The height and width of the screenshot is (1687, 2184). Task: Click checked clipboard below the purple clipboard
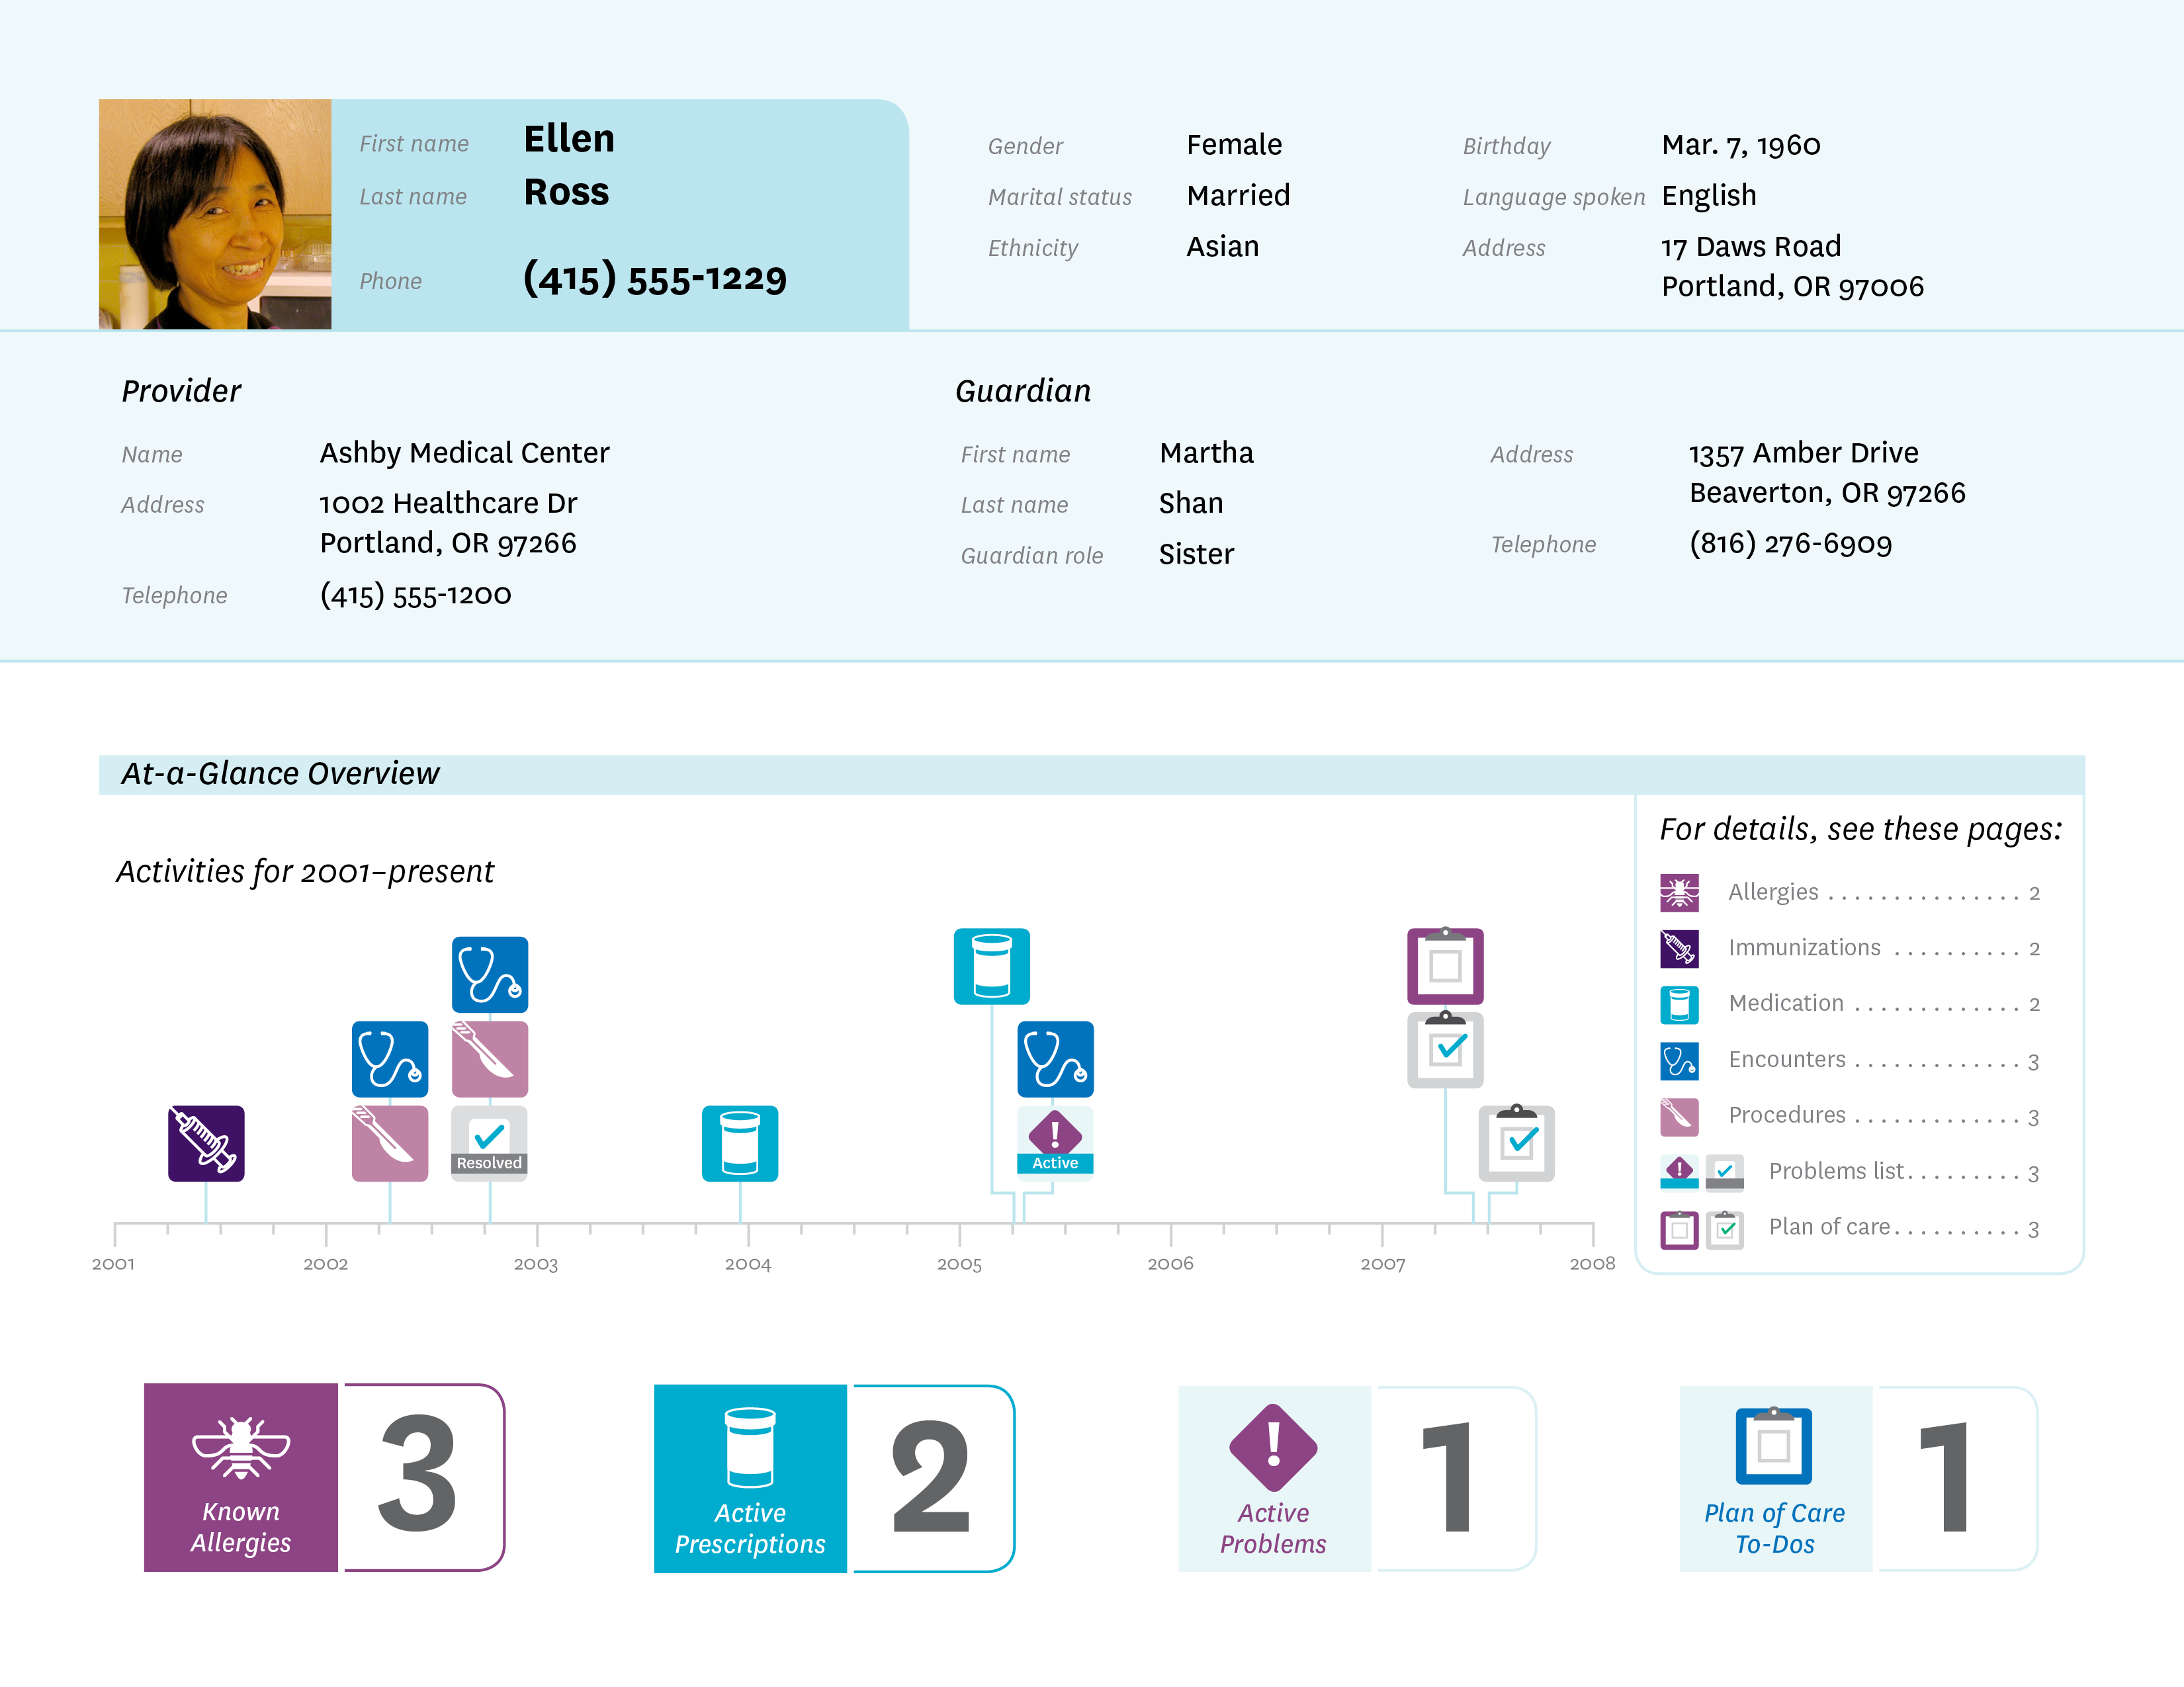(x=1445, y=1050)
